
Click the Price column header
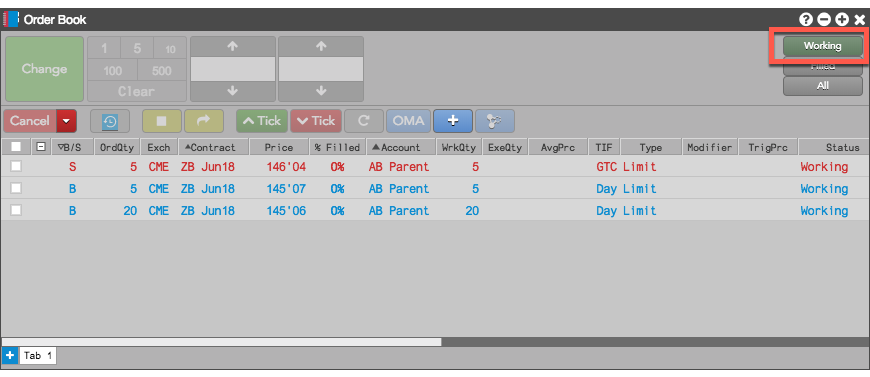click(x=279, y=147)
